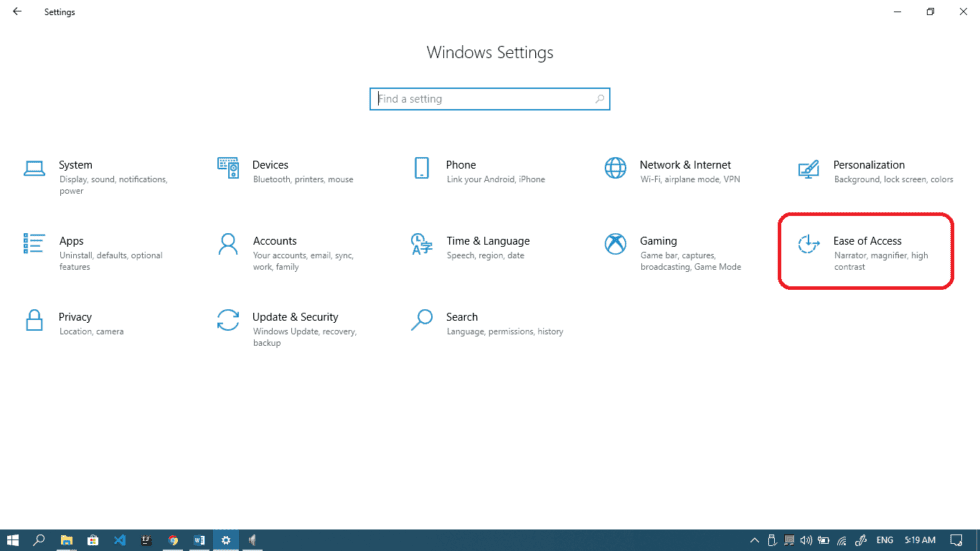Switch input language via ENG indicator
This screenshot has width=980, height=551.
coord(884,540)
